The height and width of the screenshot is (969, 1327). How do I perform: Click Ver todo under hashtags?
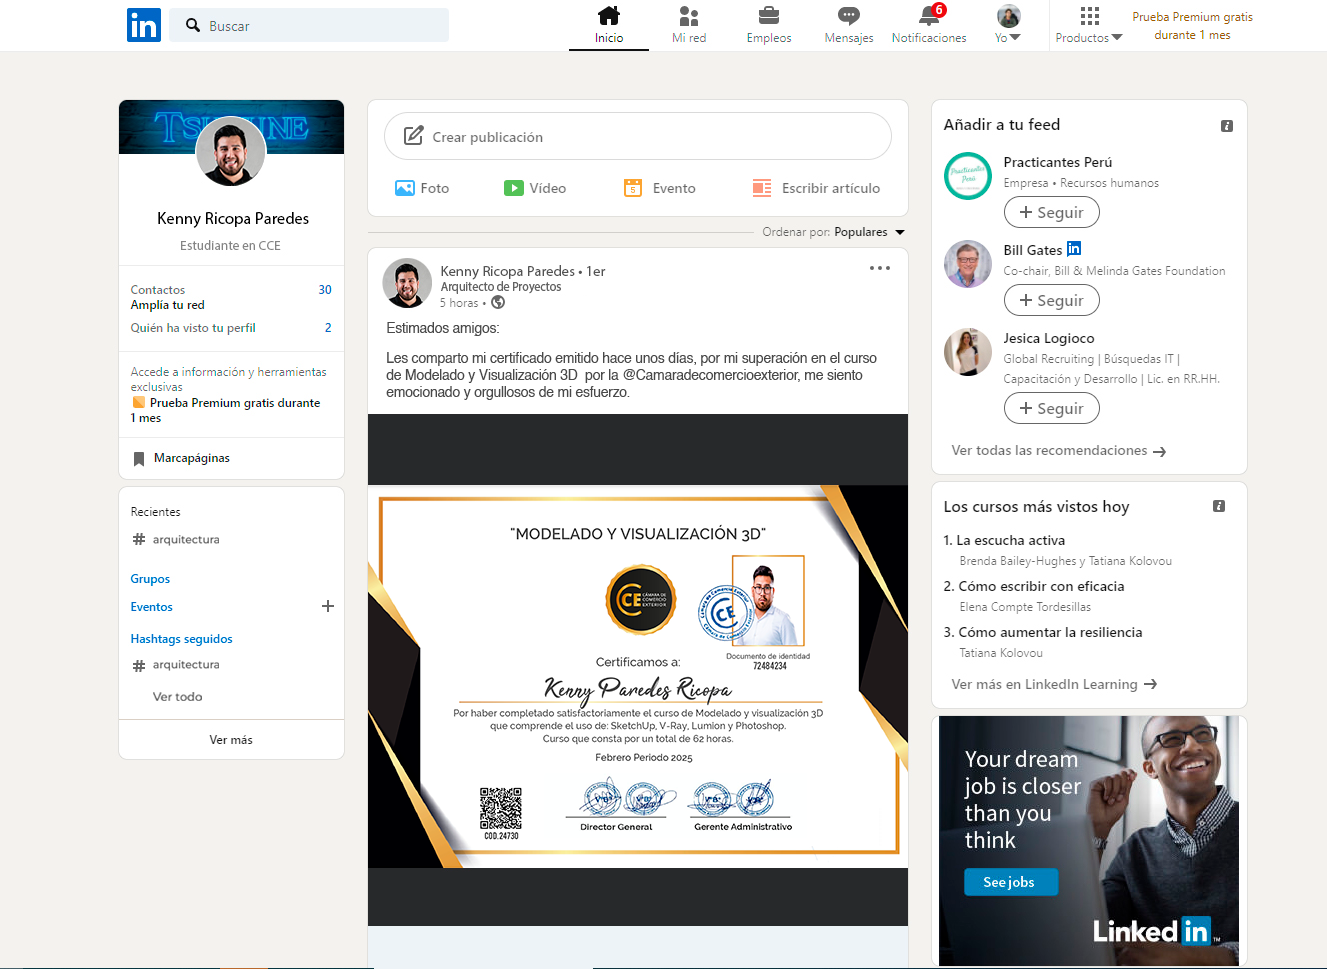(x=177, y=697)
